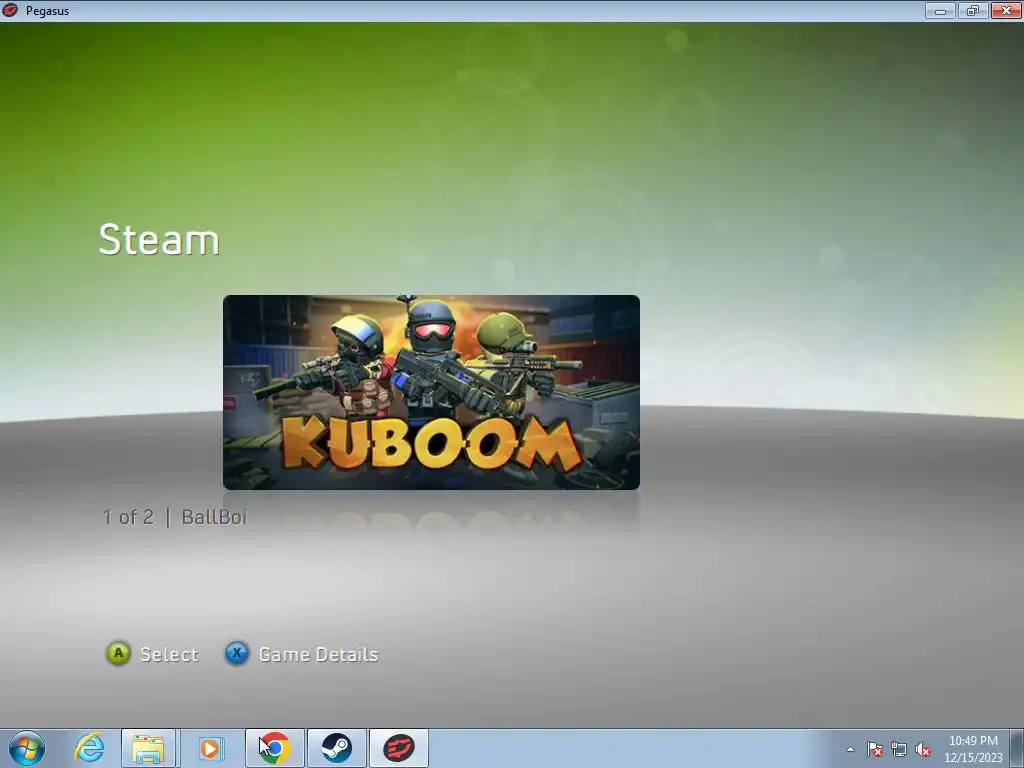Click the blue X Game Details button
The width and height of the screenshot is (1024, 768).
tap(236, 653)
